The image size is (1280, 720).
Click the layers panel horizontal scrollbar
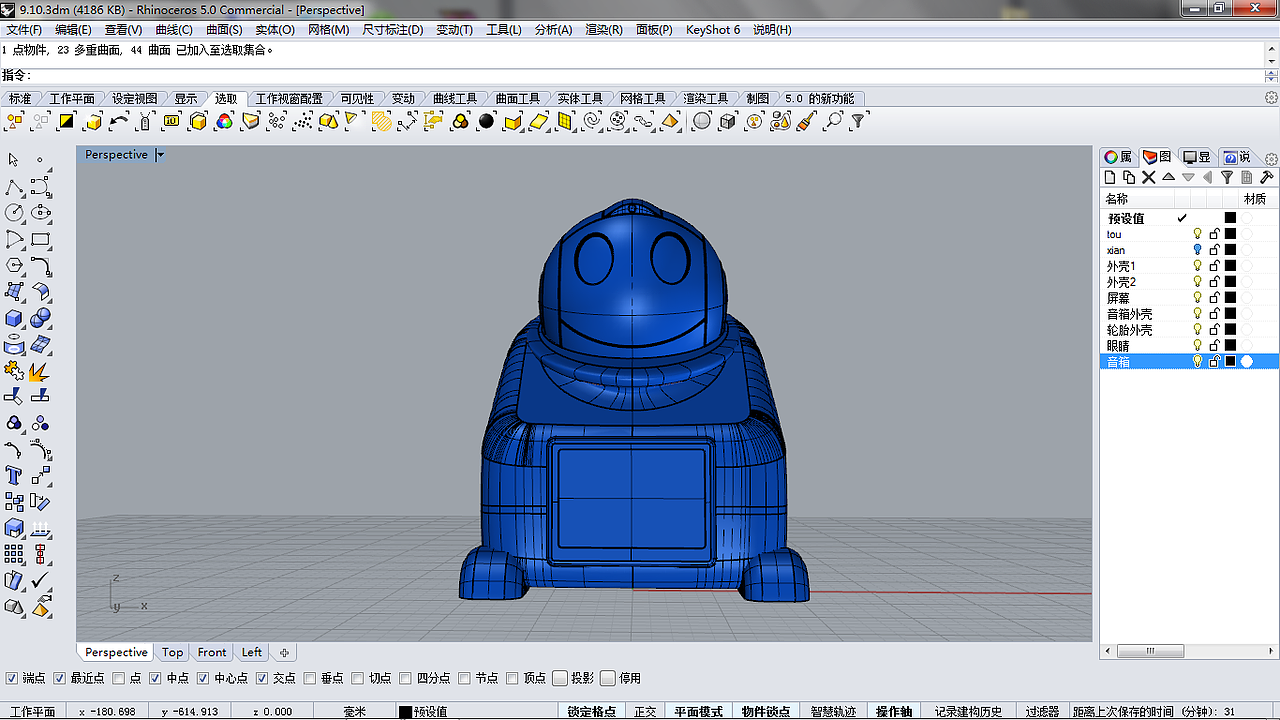click(1150, 651)
